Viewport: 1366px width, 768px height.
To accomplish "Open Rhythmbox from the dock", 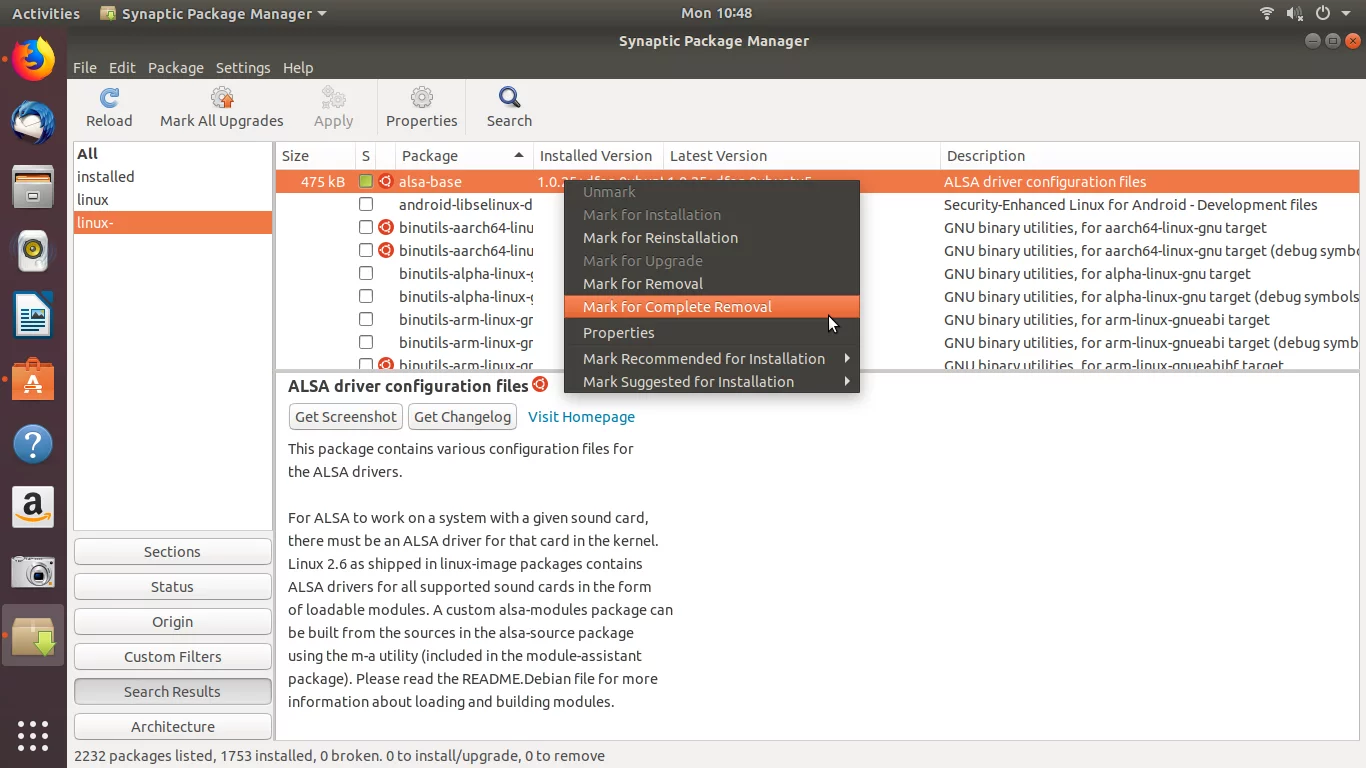I will (33, 251).
